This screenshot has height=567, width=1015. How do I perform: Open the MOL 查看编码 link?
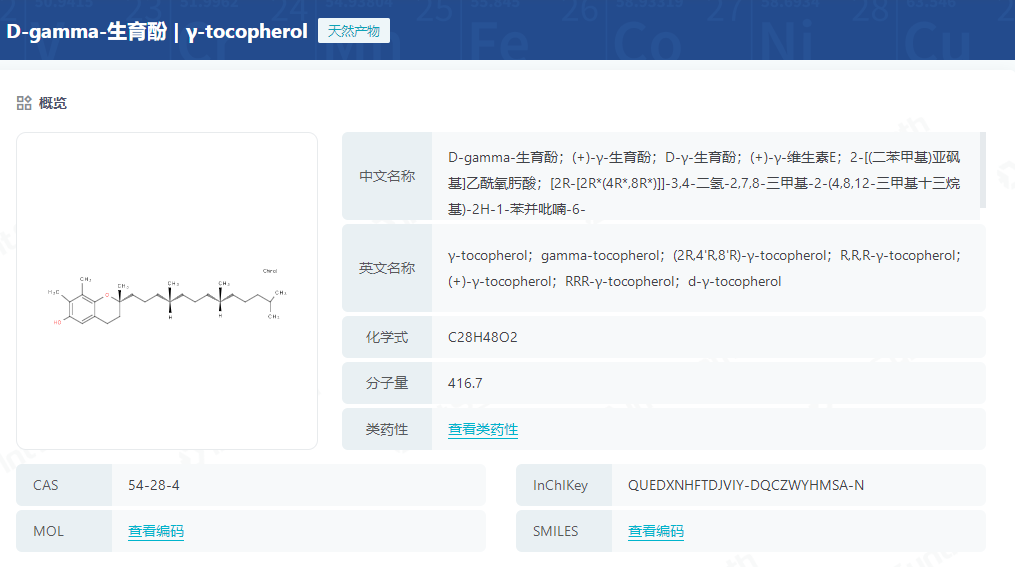[x=156, y=531]
